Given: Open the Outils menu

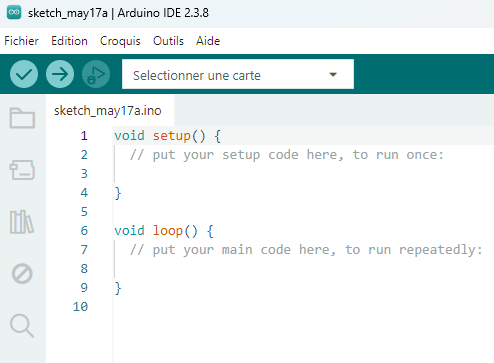Looking at the screenshot, I should click(x=168, y=41).
